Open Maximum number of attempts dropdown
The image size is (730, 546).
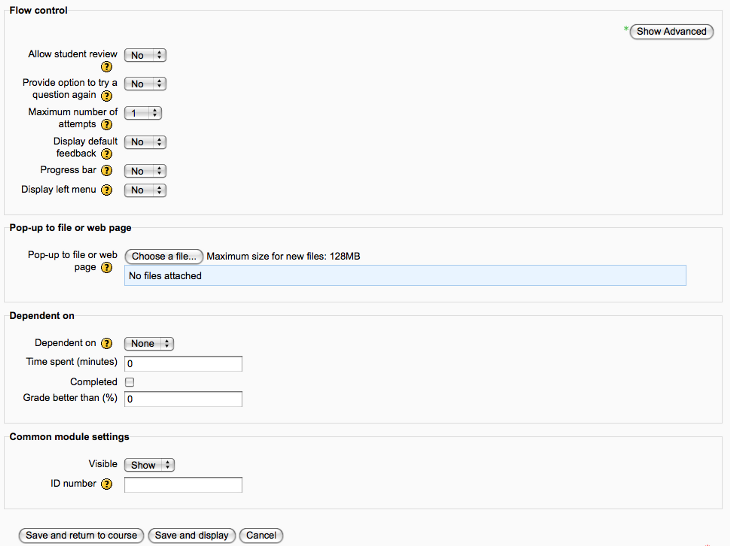[143, 113]
